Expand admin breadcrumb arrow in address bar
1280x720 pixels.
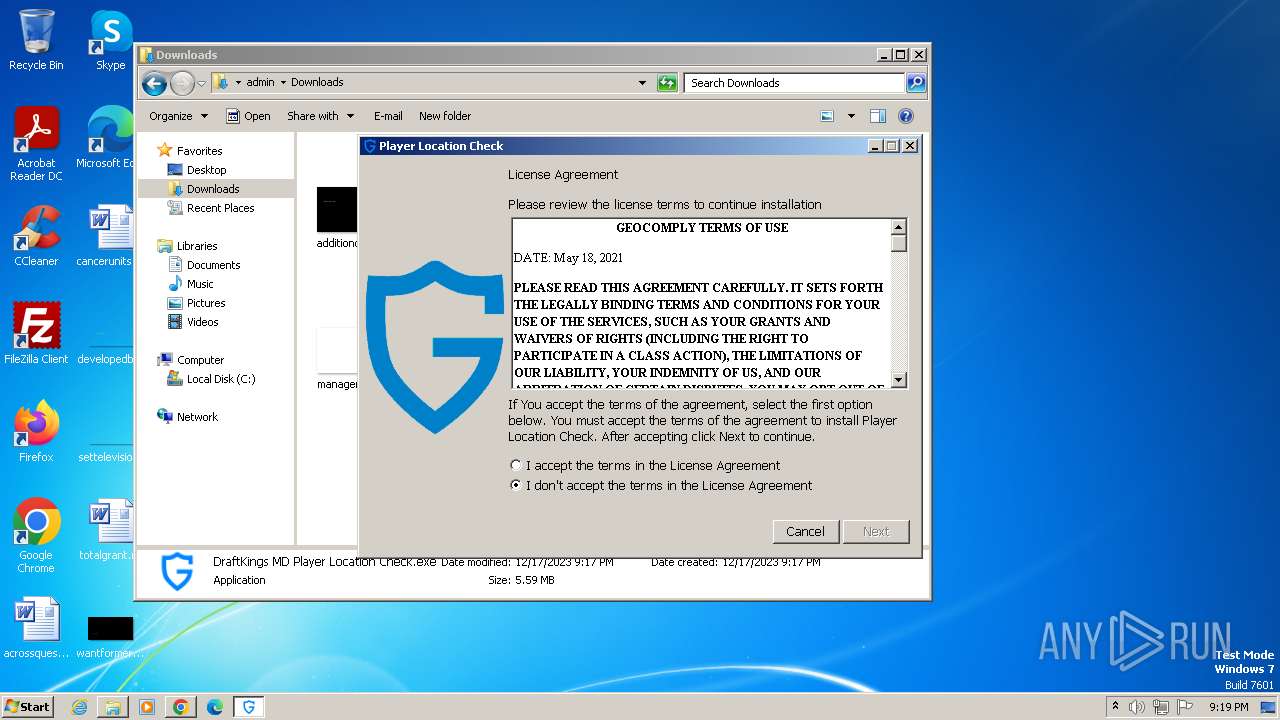[x=283, y=82]
